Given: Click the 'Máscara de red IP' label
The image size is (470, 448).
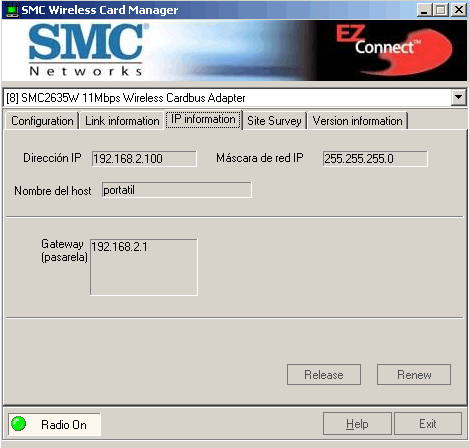Looking at the screenshot, I should pos(260,158).
